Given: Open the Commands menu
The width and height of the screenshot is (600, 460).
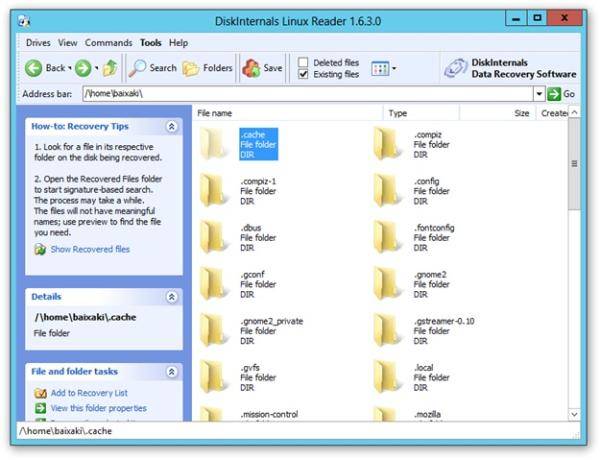Looking at the screenshot, I should click(109, 42).
